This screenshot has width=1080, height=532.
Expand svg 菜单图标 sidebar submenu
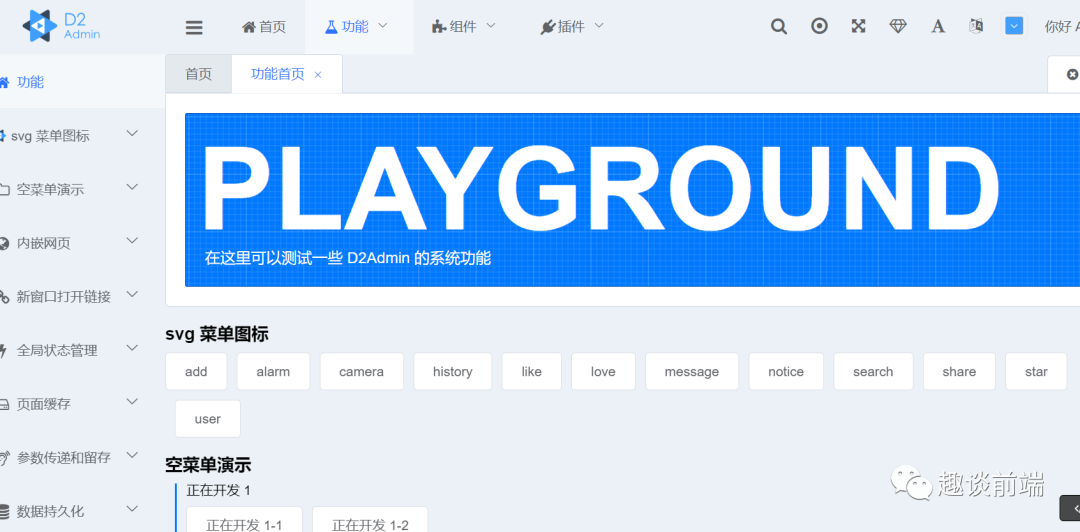(x=132, y=134)
